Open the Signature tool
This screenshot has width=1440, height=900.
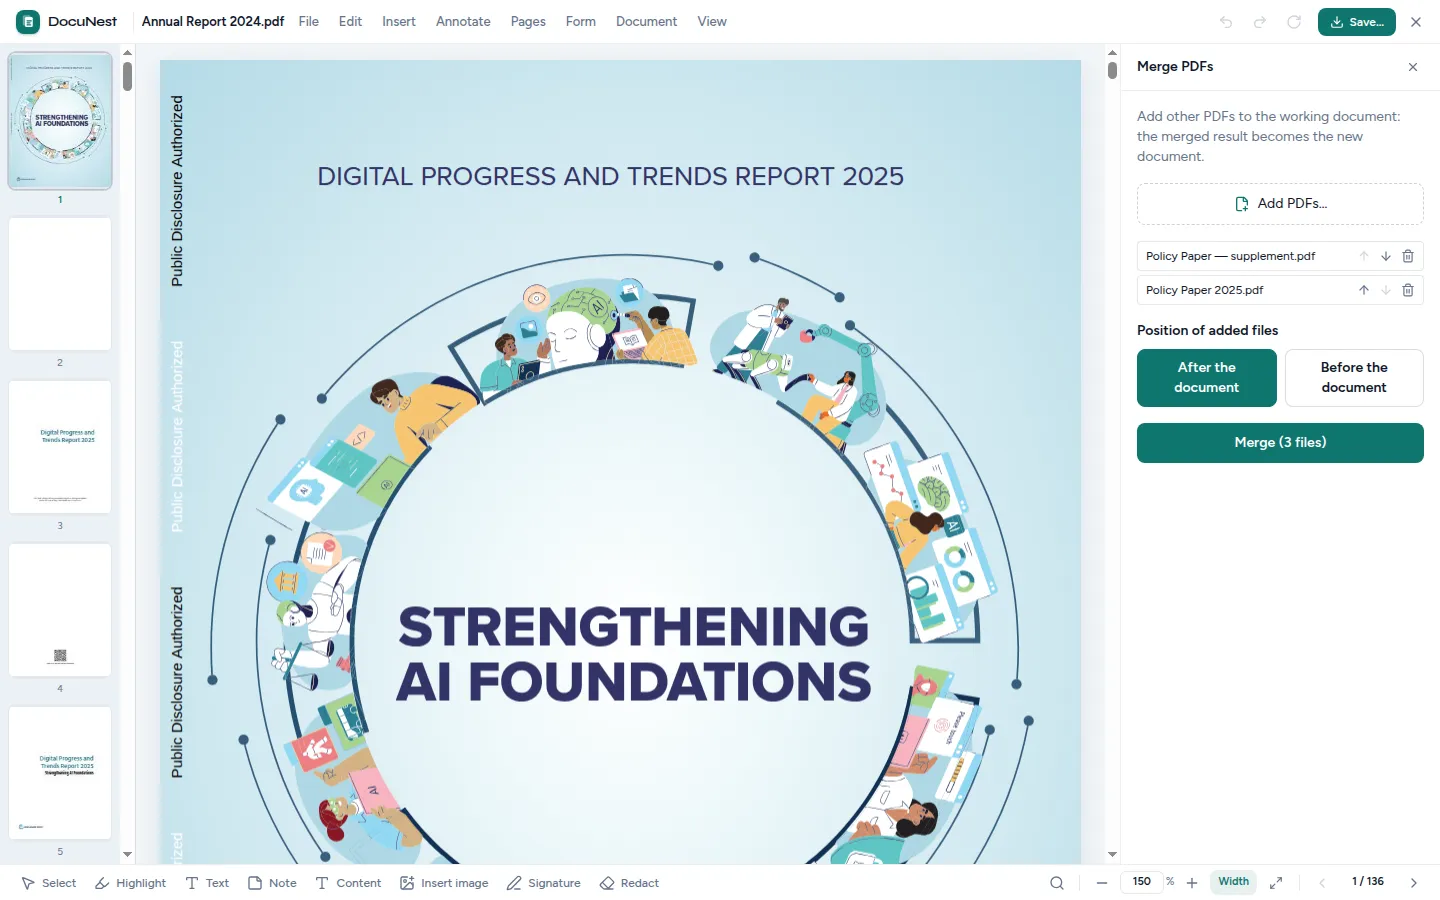click(x=543, y=883)
